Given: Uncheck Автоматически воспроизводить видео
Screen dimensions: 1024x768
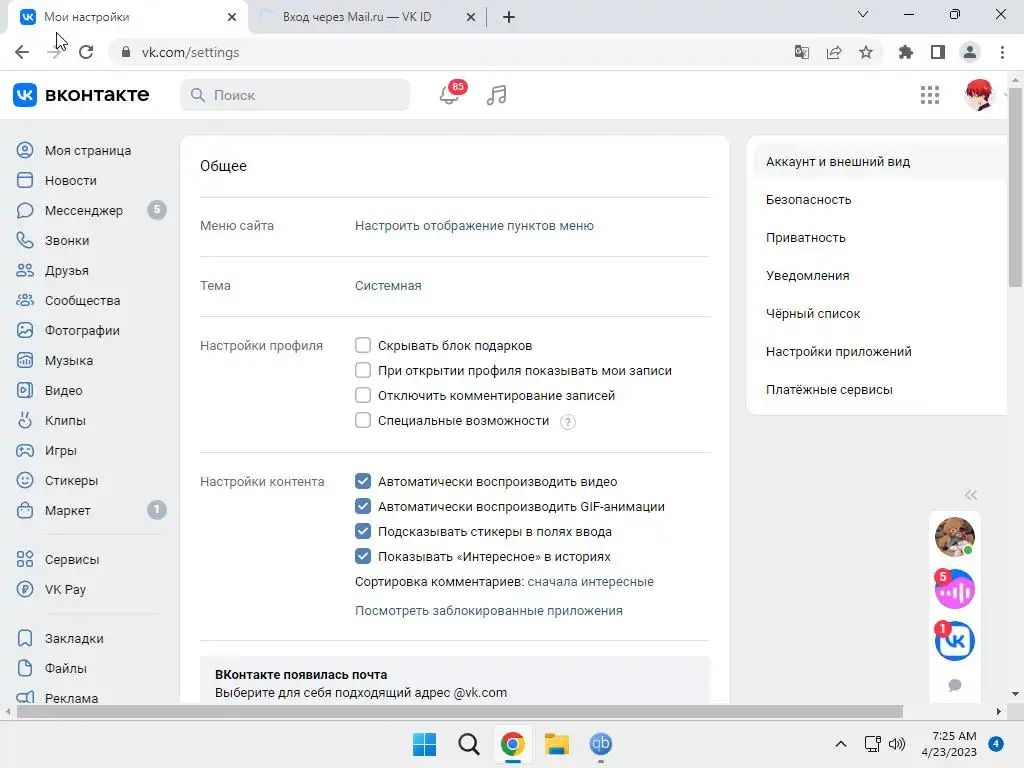Looking at the screenshot, I should coord(363,481).
